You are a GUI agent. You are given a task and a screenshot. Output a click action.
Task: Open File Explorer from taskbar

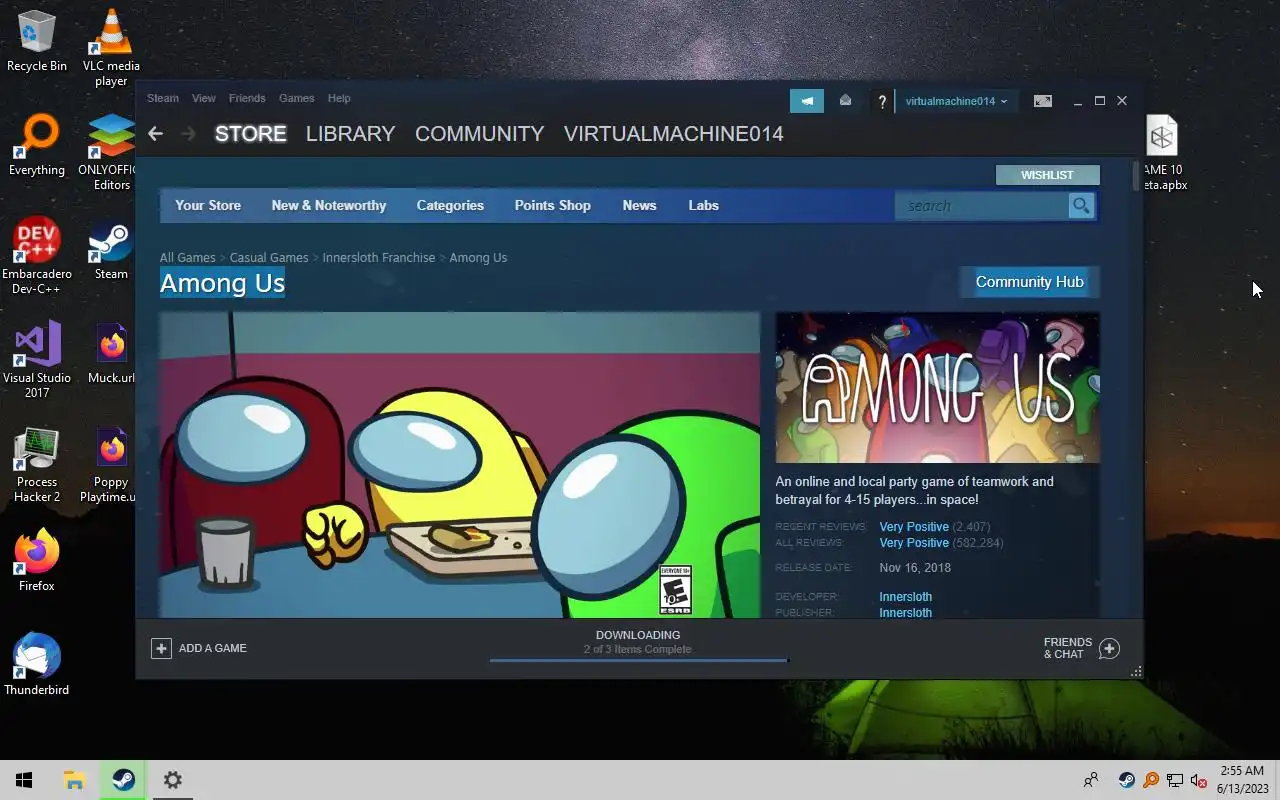coord(74,780)
